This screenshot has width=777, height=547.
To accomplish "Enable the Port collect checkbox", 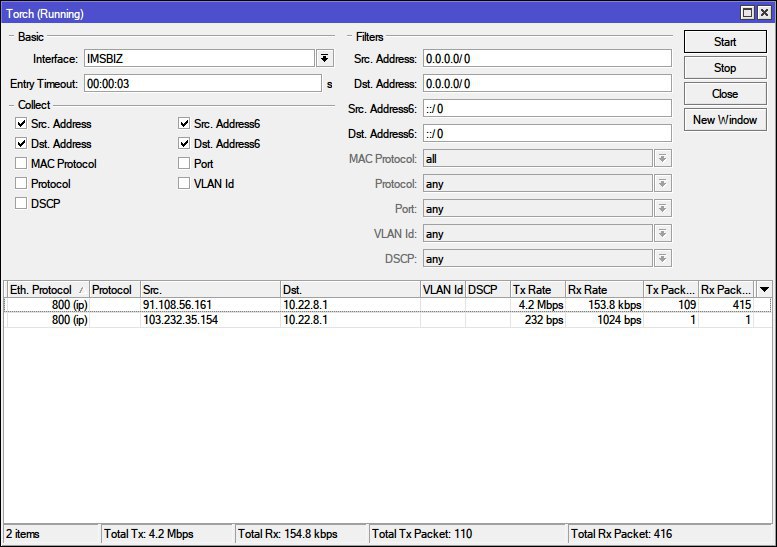I will coord(184,164).
